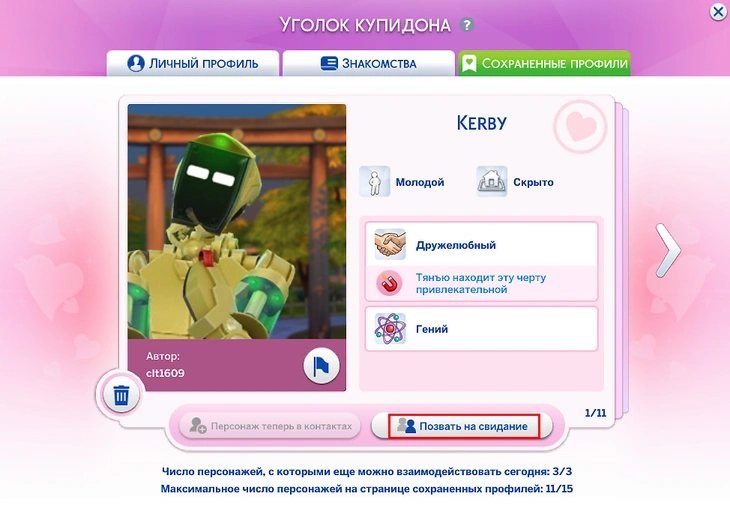Image resolution: width=730 pixels, height=517 pixels.
Task: Close the Уголок купидона window
Action: click(717, 11)
